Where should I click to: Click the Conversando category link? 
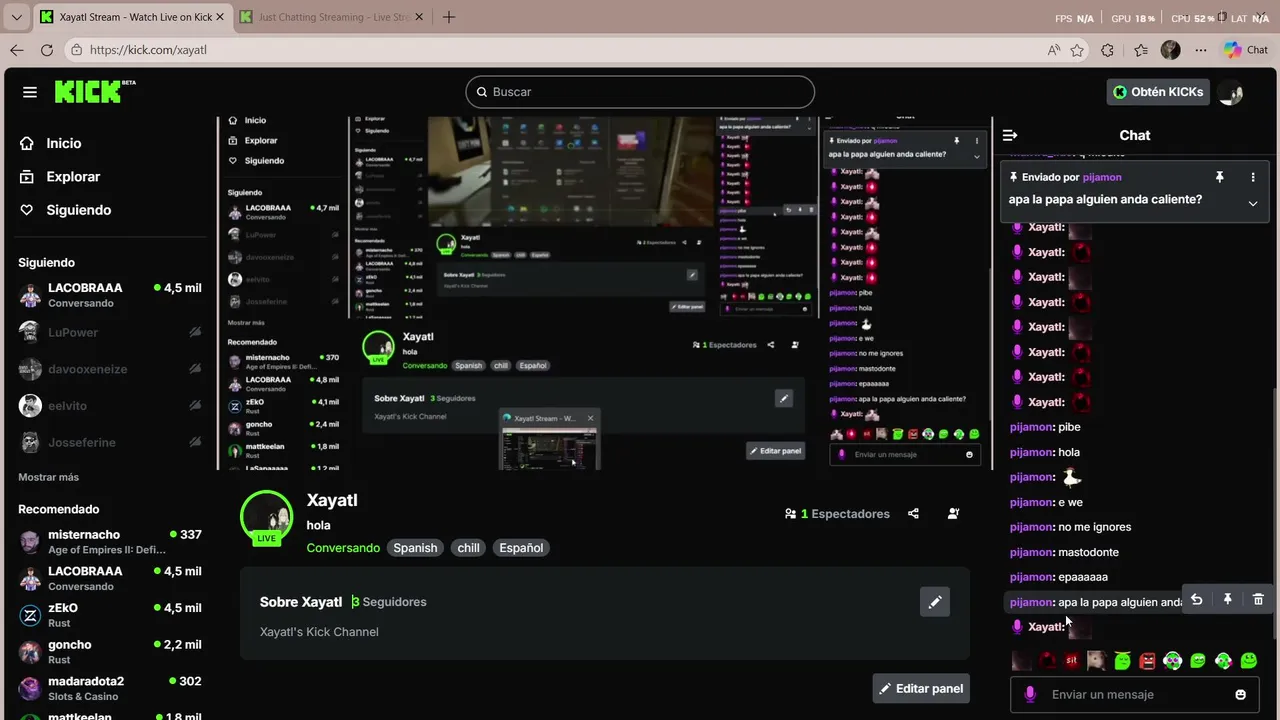343,548
